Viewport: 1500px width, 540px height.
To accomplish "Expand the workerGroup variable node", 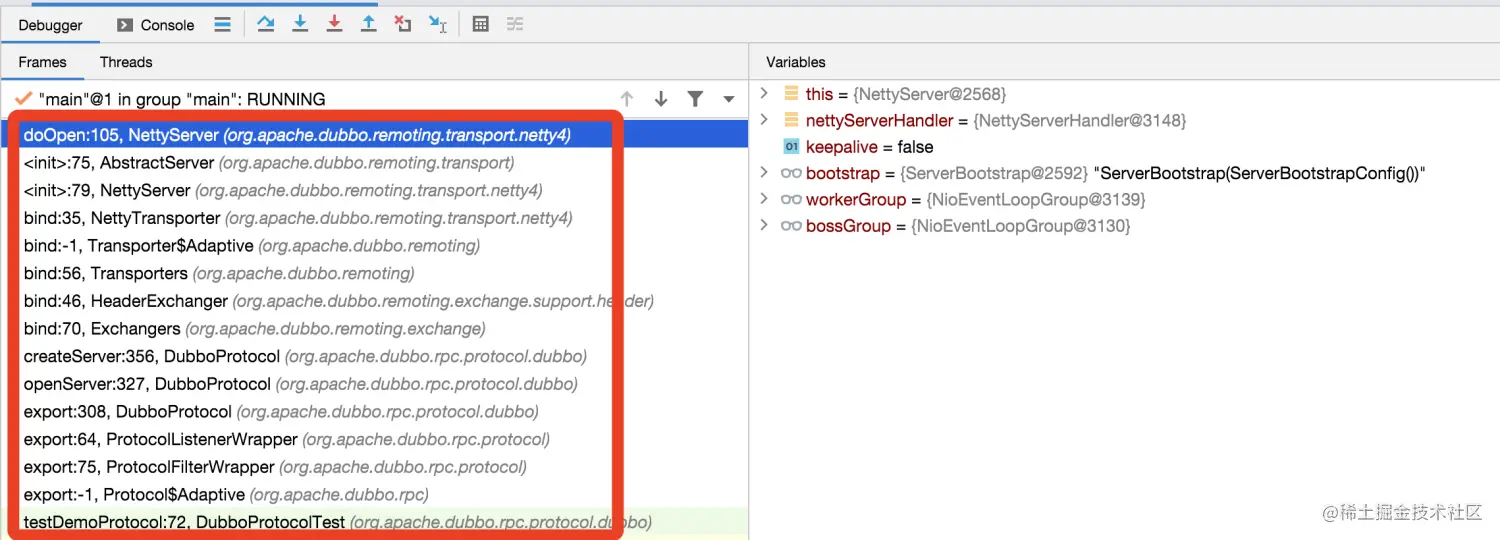I will point(764,199).
